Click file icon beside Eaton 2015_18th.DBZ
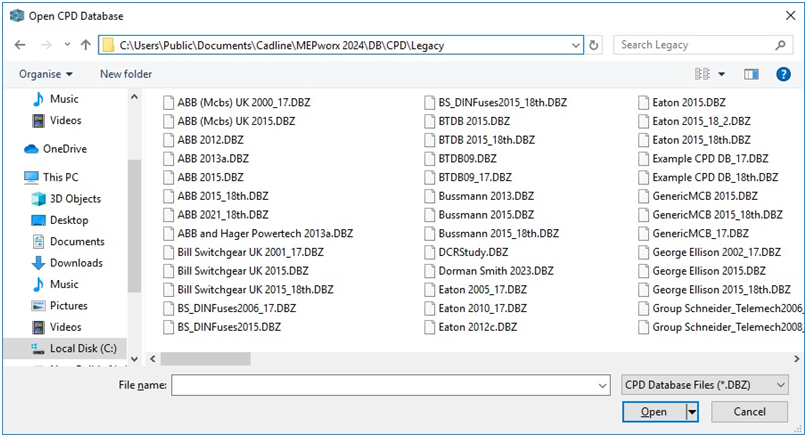 pyautogui.click(x=644, y=140)
